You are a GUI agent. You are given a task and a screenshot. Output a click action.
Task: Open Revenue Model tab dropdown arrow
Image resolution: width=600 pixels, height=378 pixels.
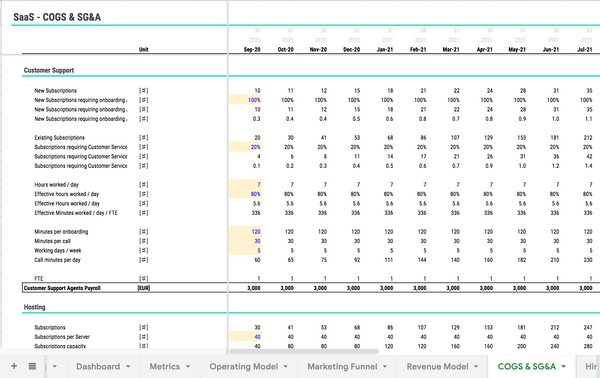(x=476, y=367)
